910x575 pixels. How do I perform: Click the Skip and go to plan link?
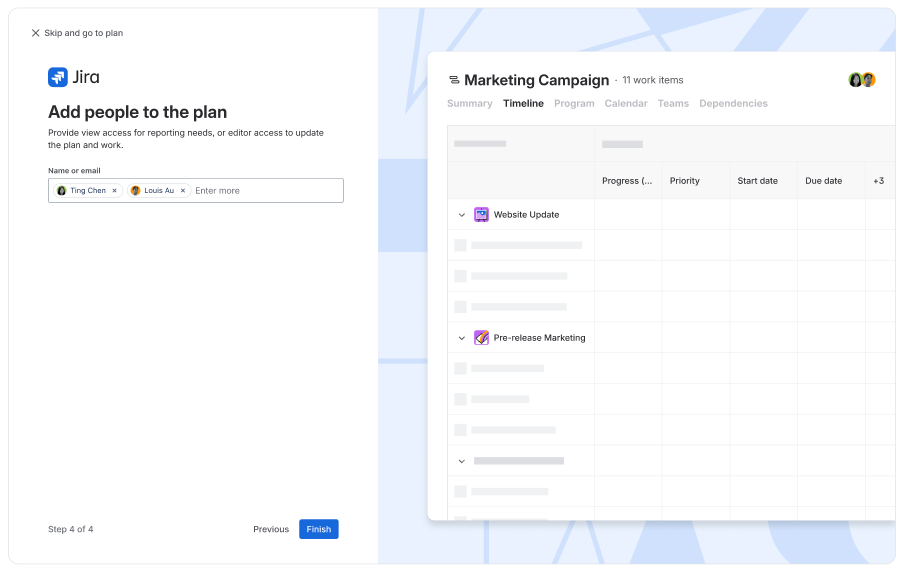pyautogui.click(x=84, y=33)
